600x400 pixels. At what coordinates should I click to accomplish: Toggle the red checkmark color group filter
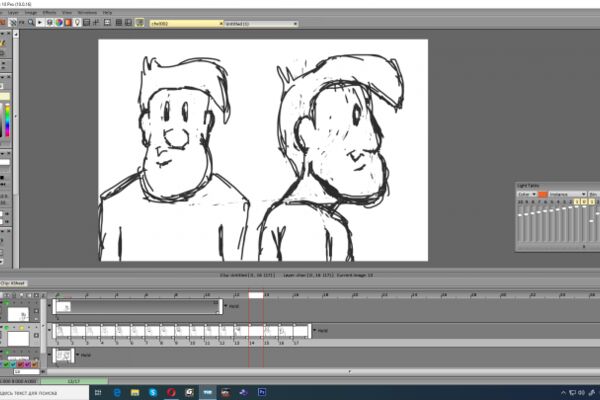click(20, 364)
